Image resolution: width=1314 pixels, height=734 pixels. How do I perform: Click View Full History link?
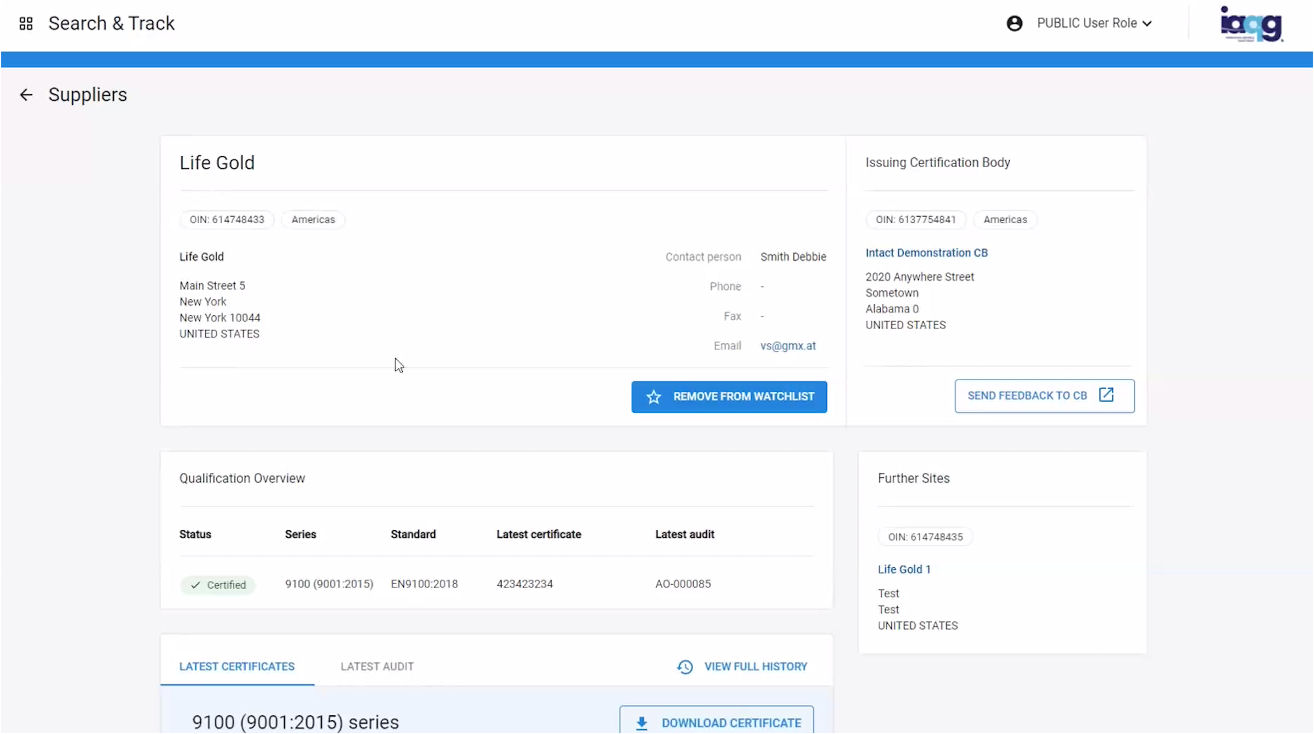[755, 667]
